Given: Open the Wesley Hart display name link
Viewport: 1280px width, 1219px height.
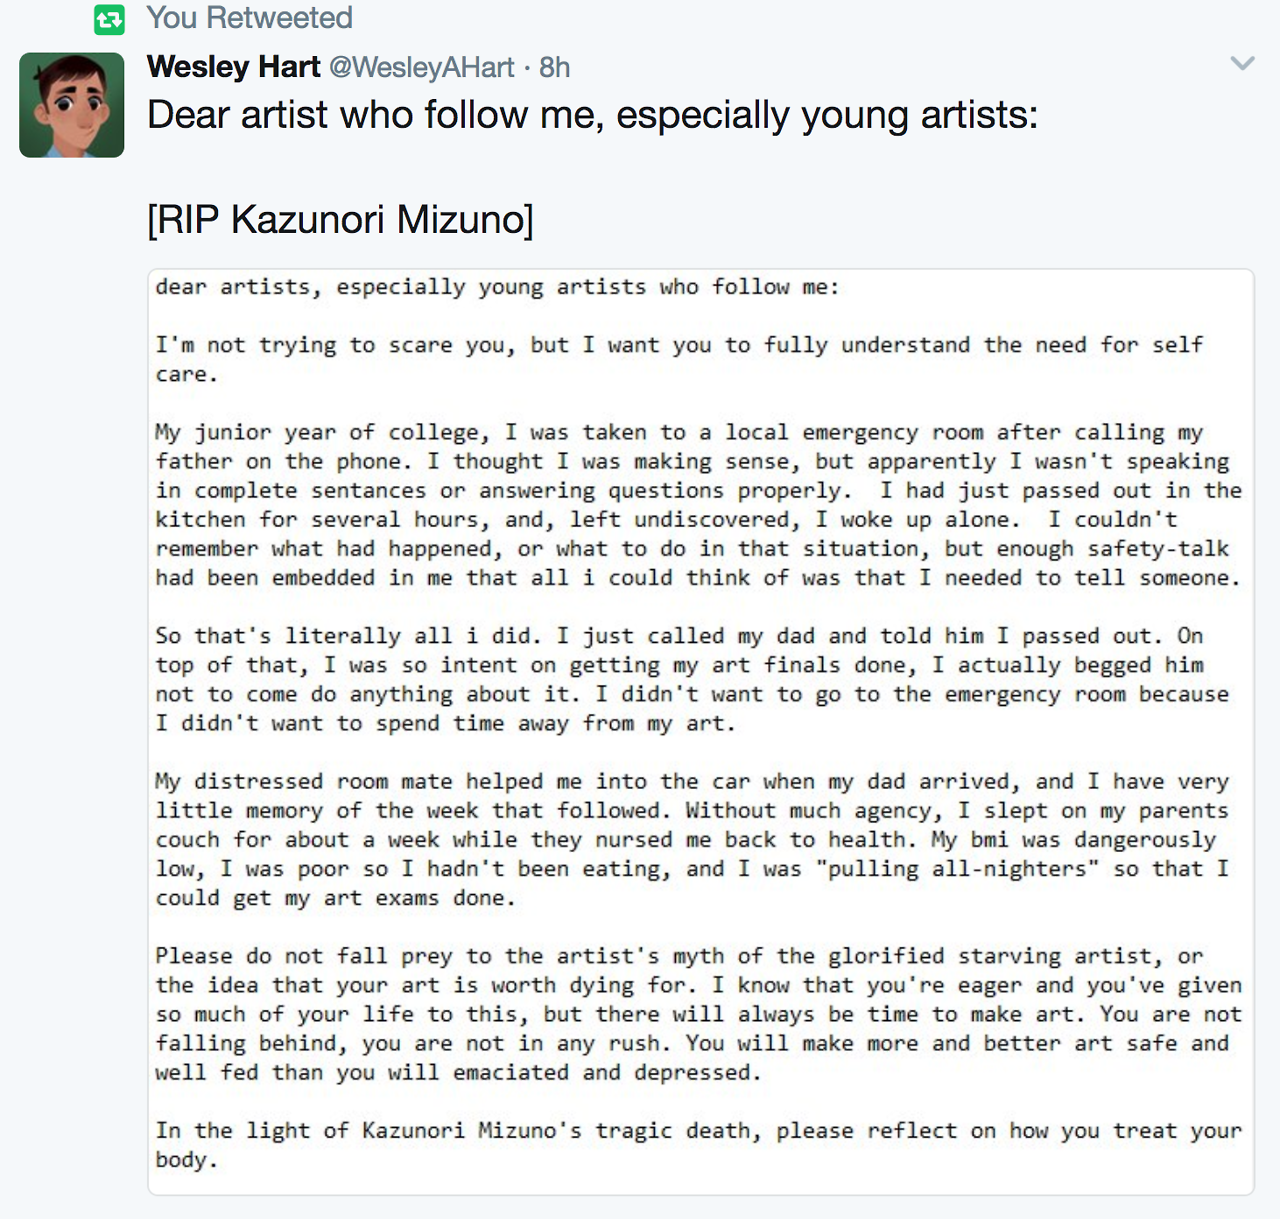Looking at the screenshot, I should pyautogui.click(x=233, y=67).
